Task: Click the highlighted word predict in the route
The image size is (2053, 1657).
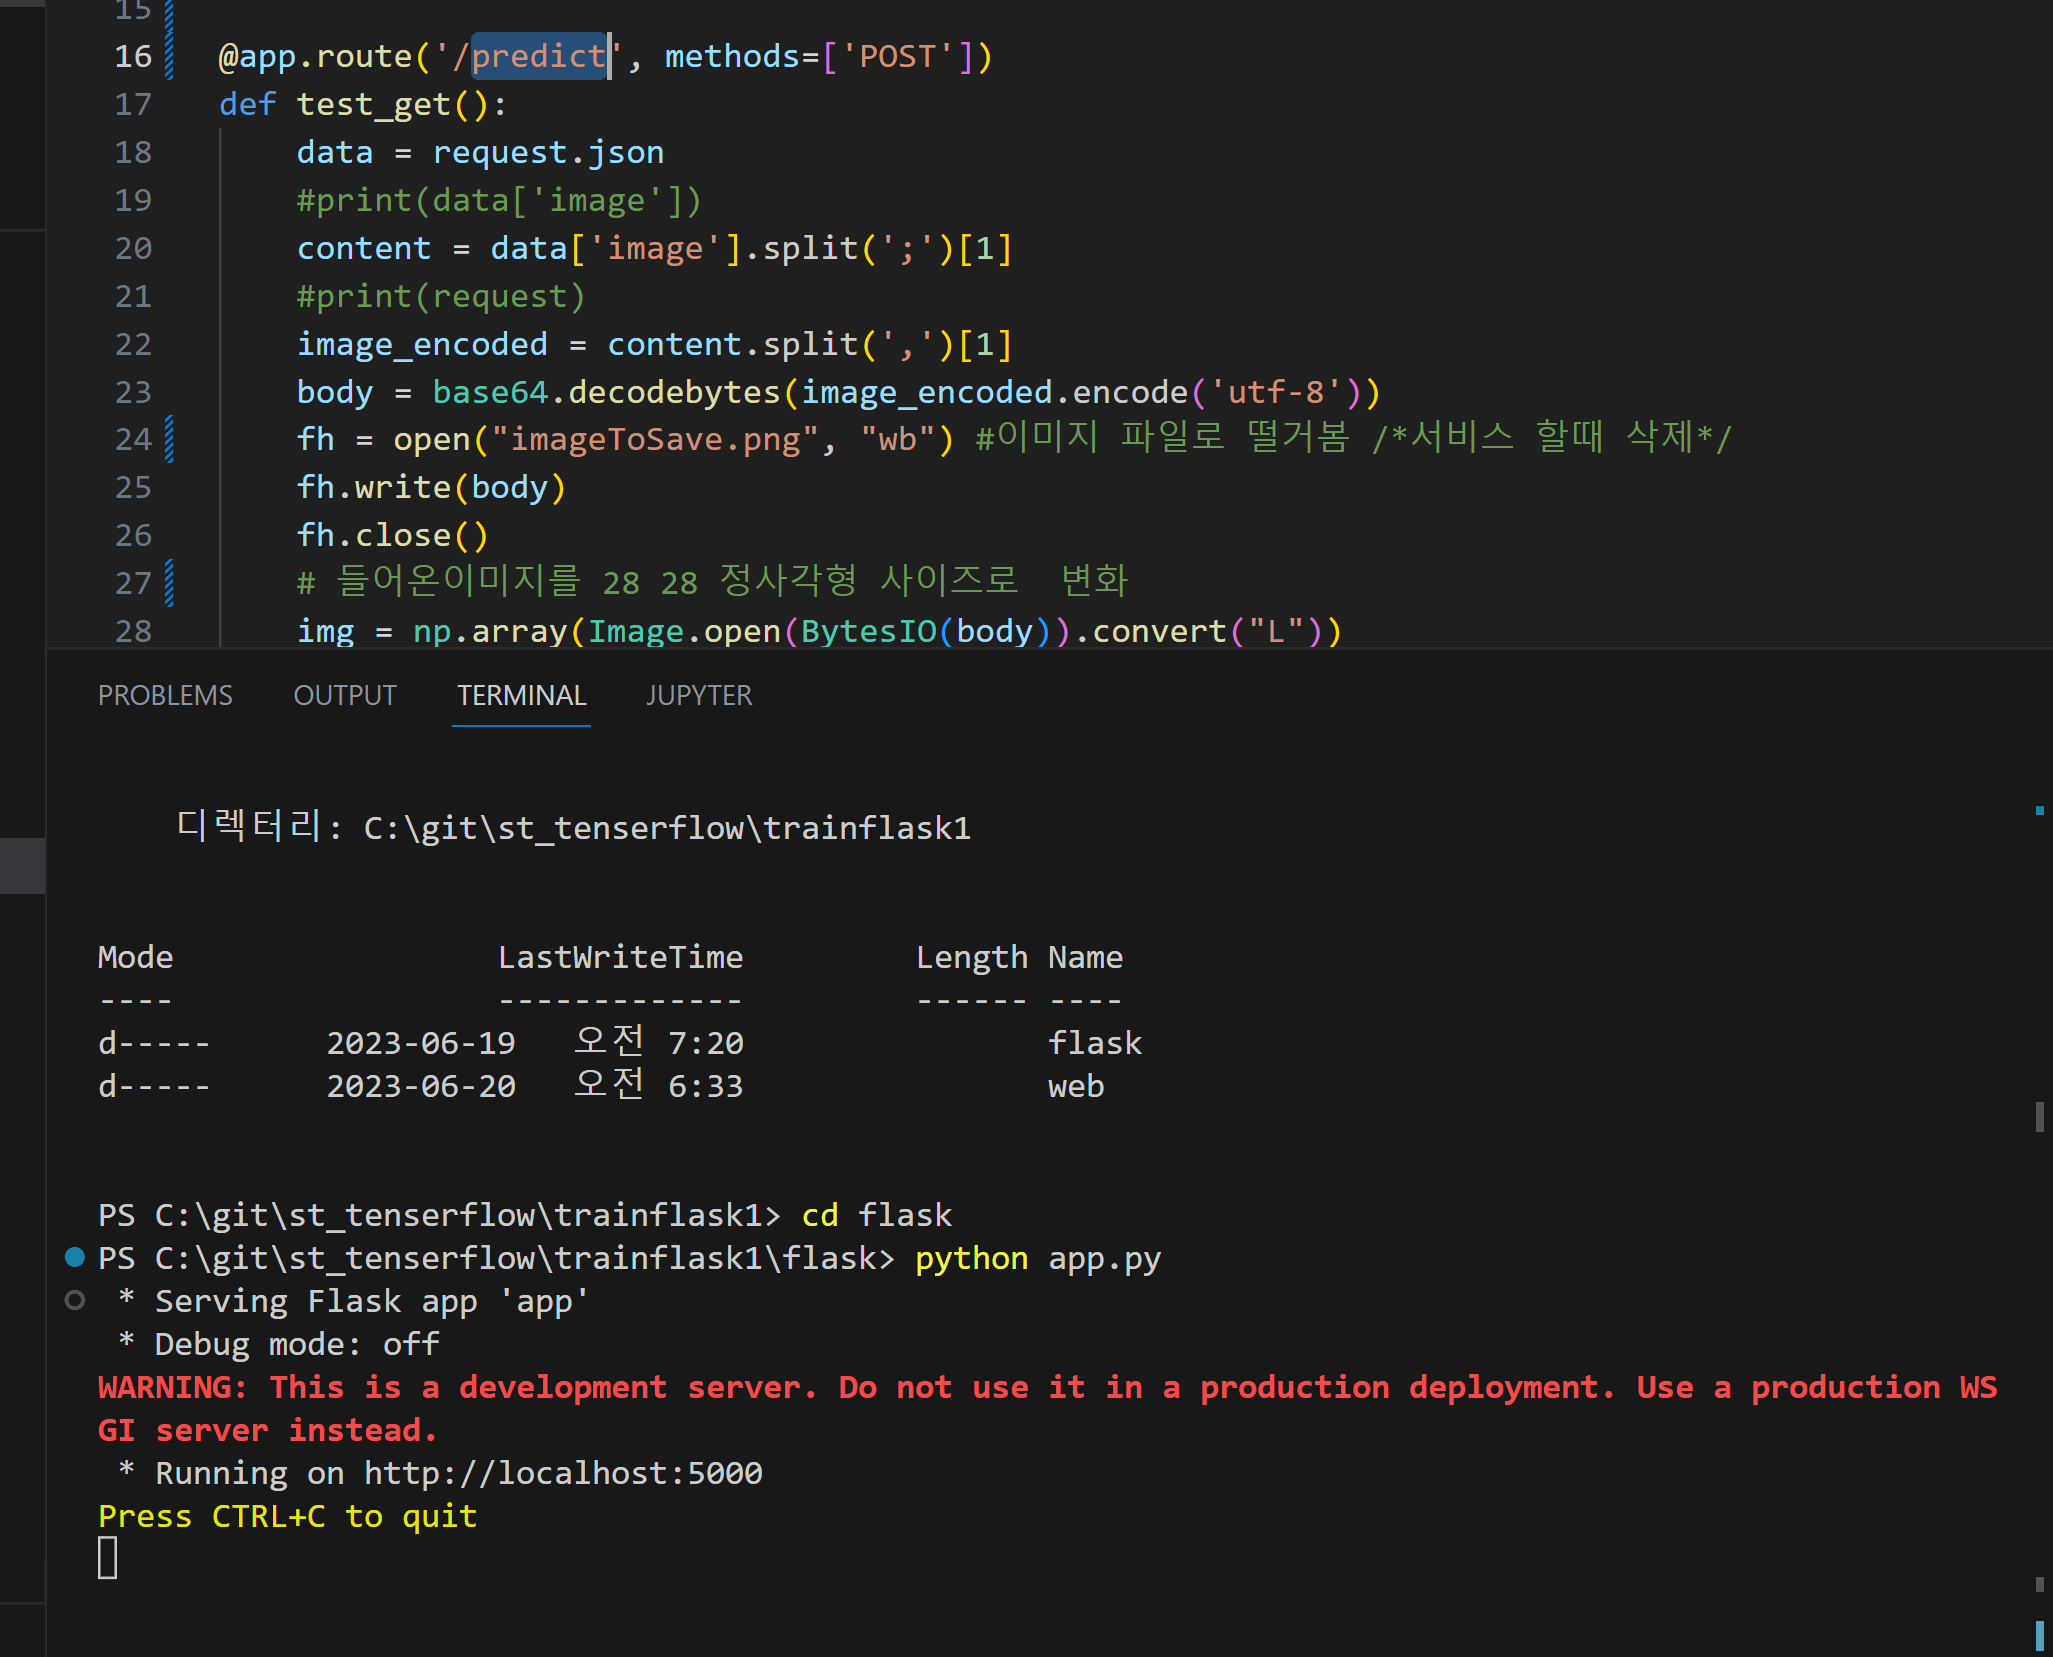Action: pos(538,56)
